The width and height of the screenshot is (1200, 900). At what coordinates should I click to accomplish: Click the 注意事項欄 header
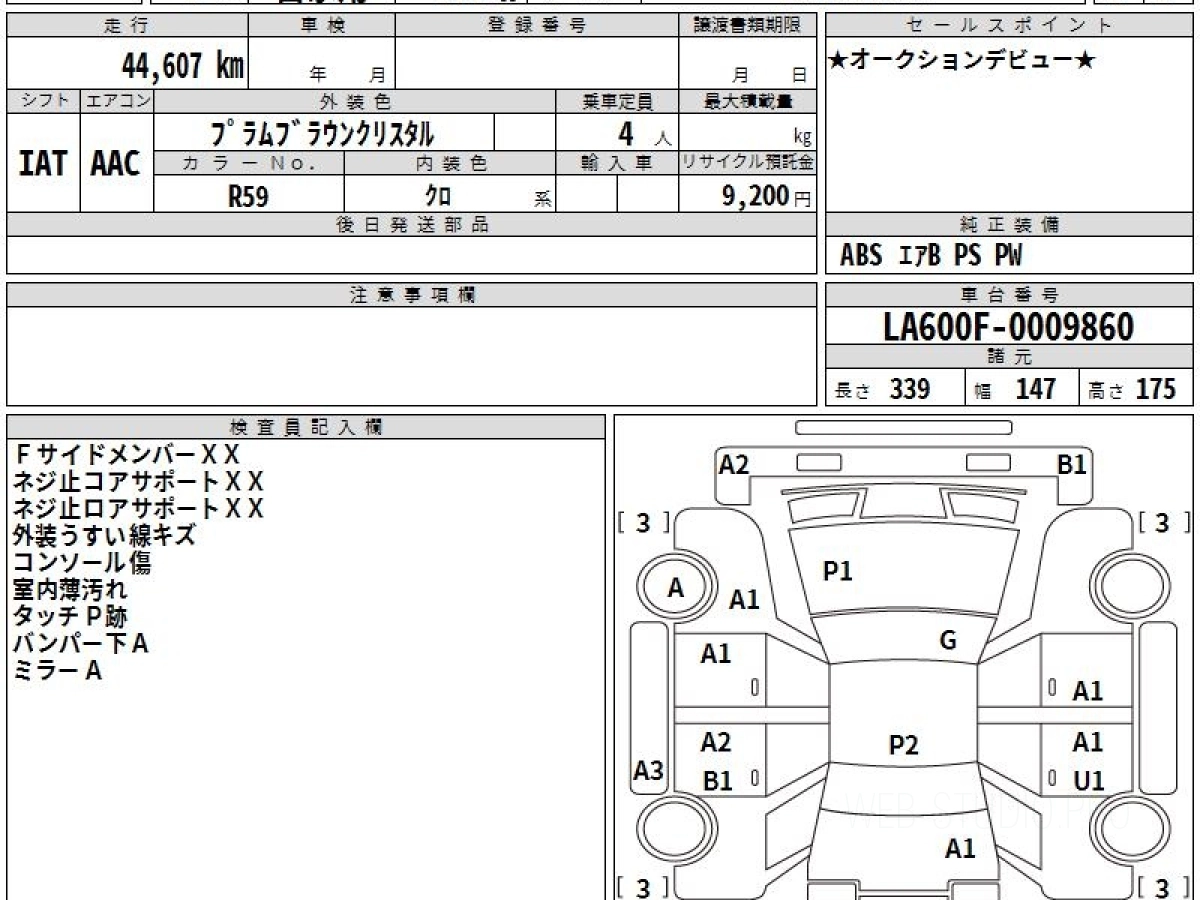pos(412,295)
